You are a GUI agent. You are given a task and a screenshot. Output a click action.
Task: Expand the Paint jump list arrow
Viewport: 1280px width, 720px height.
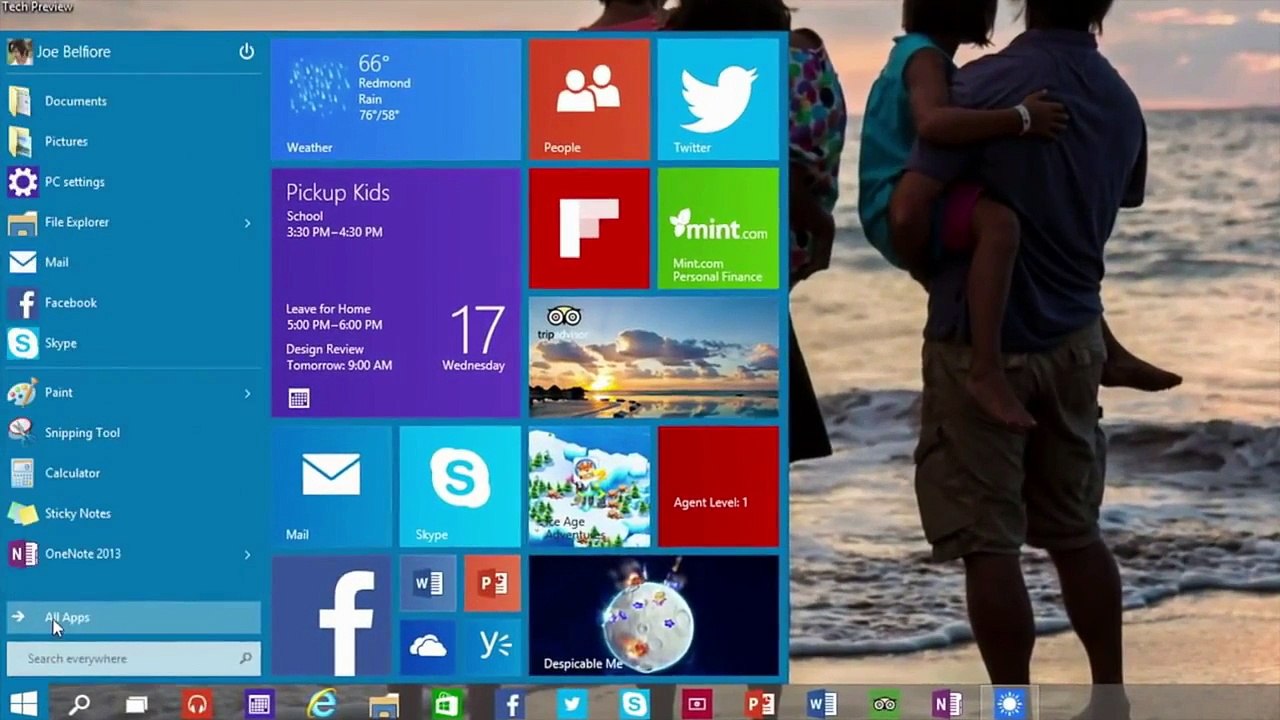(247, 393)
